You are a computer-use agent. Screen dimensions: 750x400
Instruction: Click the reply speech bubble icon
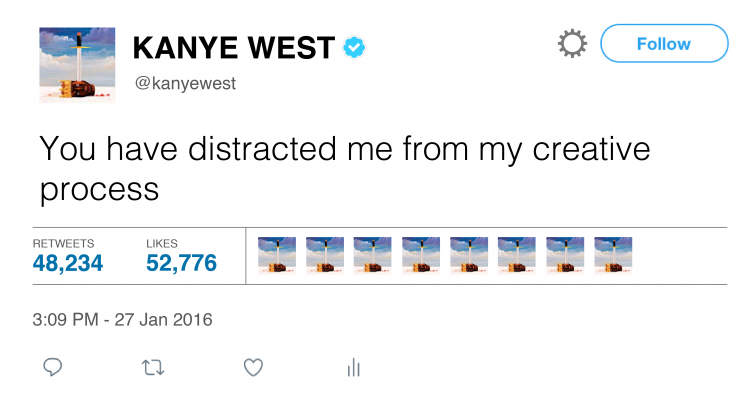point(53,367)
